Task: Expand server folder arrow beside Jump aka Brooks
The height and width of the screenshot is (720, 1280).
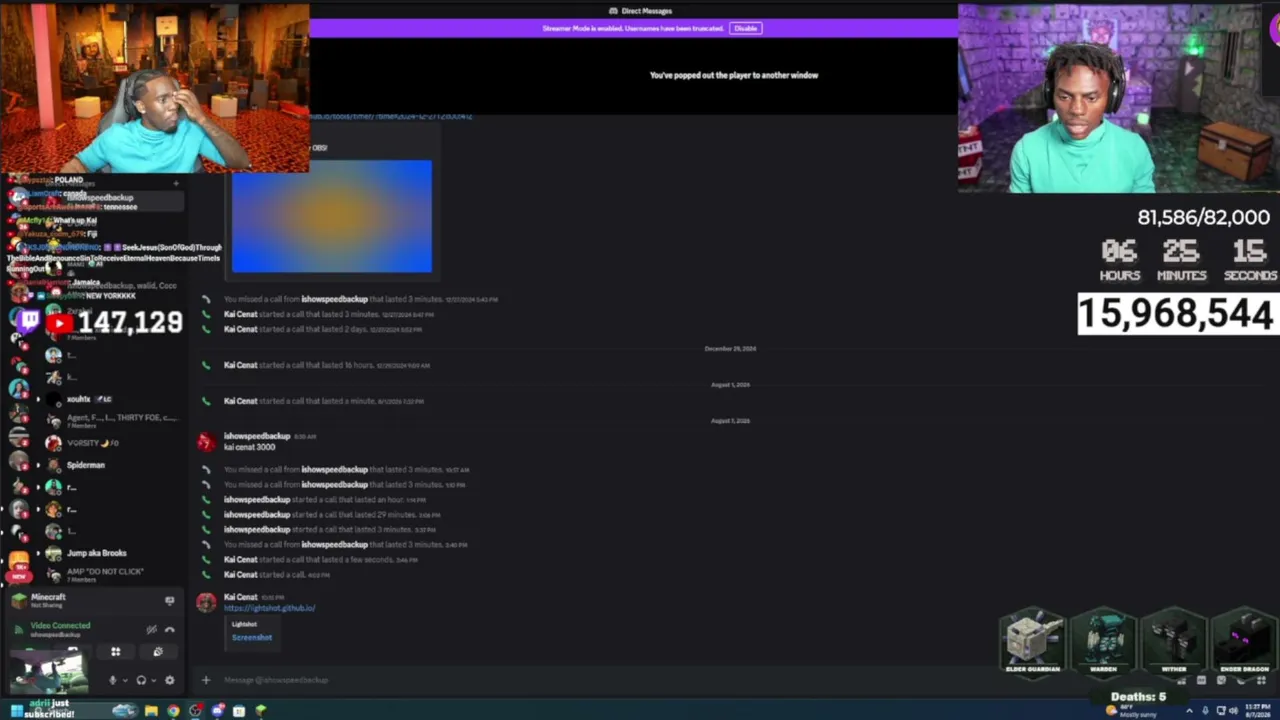Action: 39,553
